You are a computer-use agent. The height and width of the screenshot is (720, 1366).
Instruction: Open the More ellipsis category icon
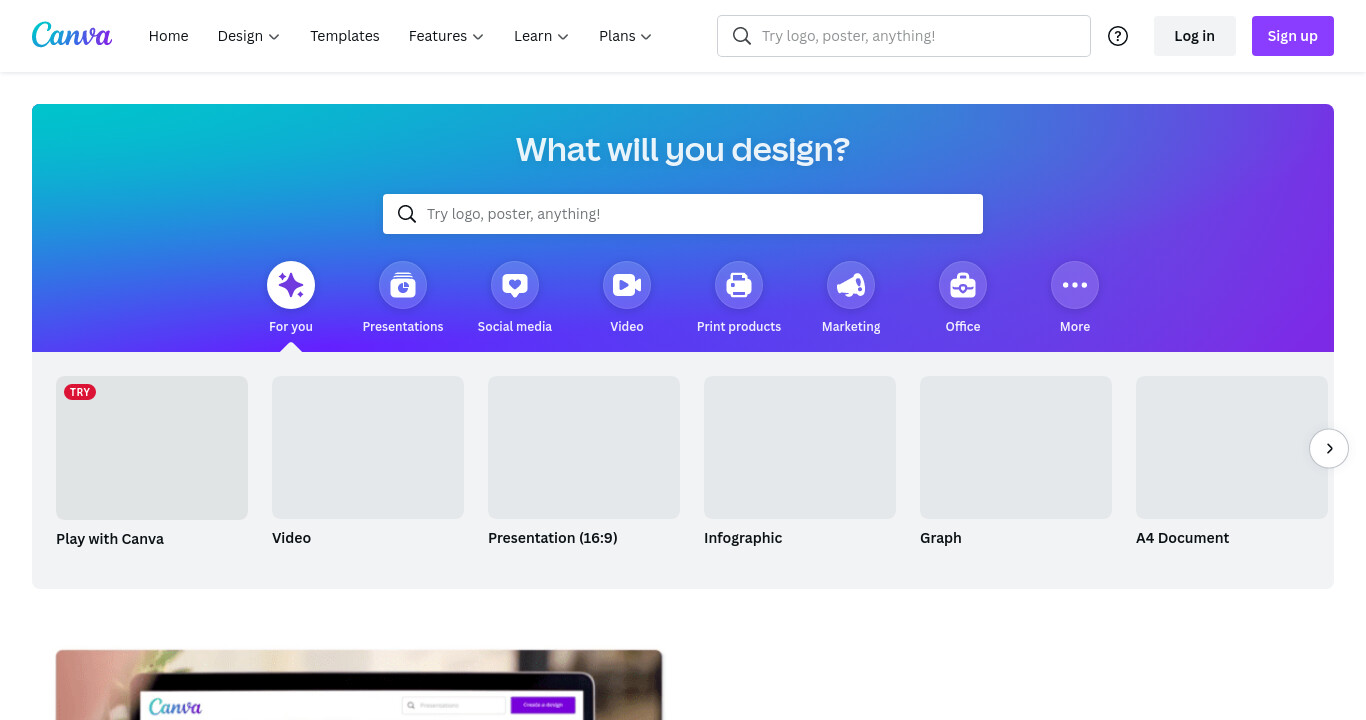coord(1075,286)
